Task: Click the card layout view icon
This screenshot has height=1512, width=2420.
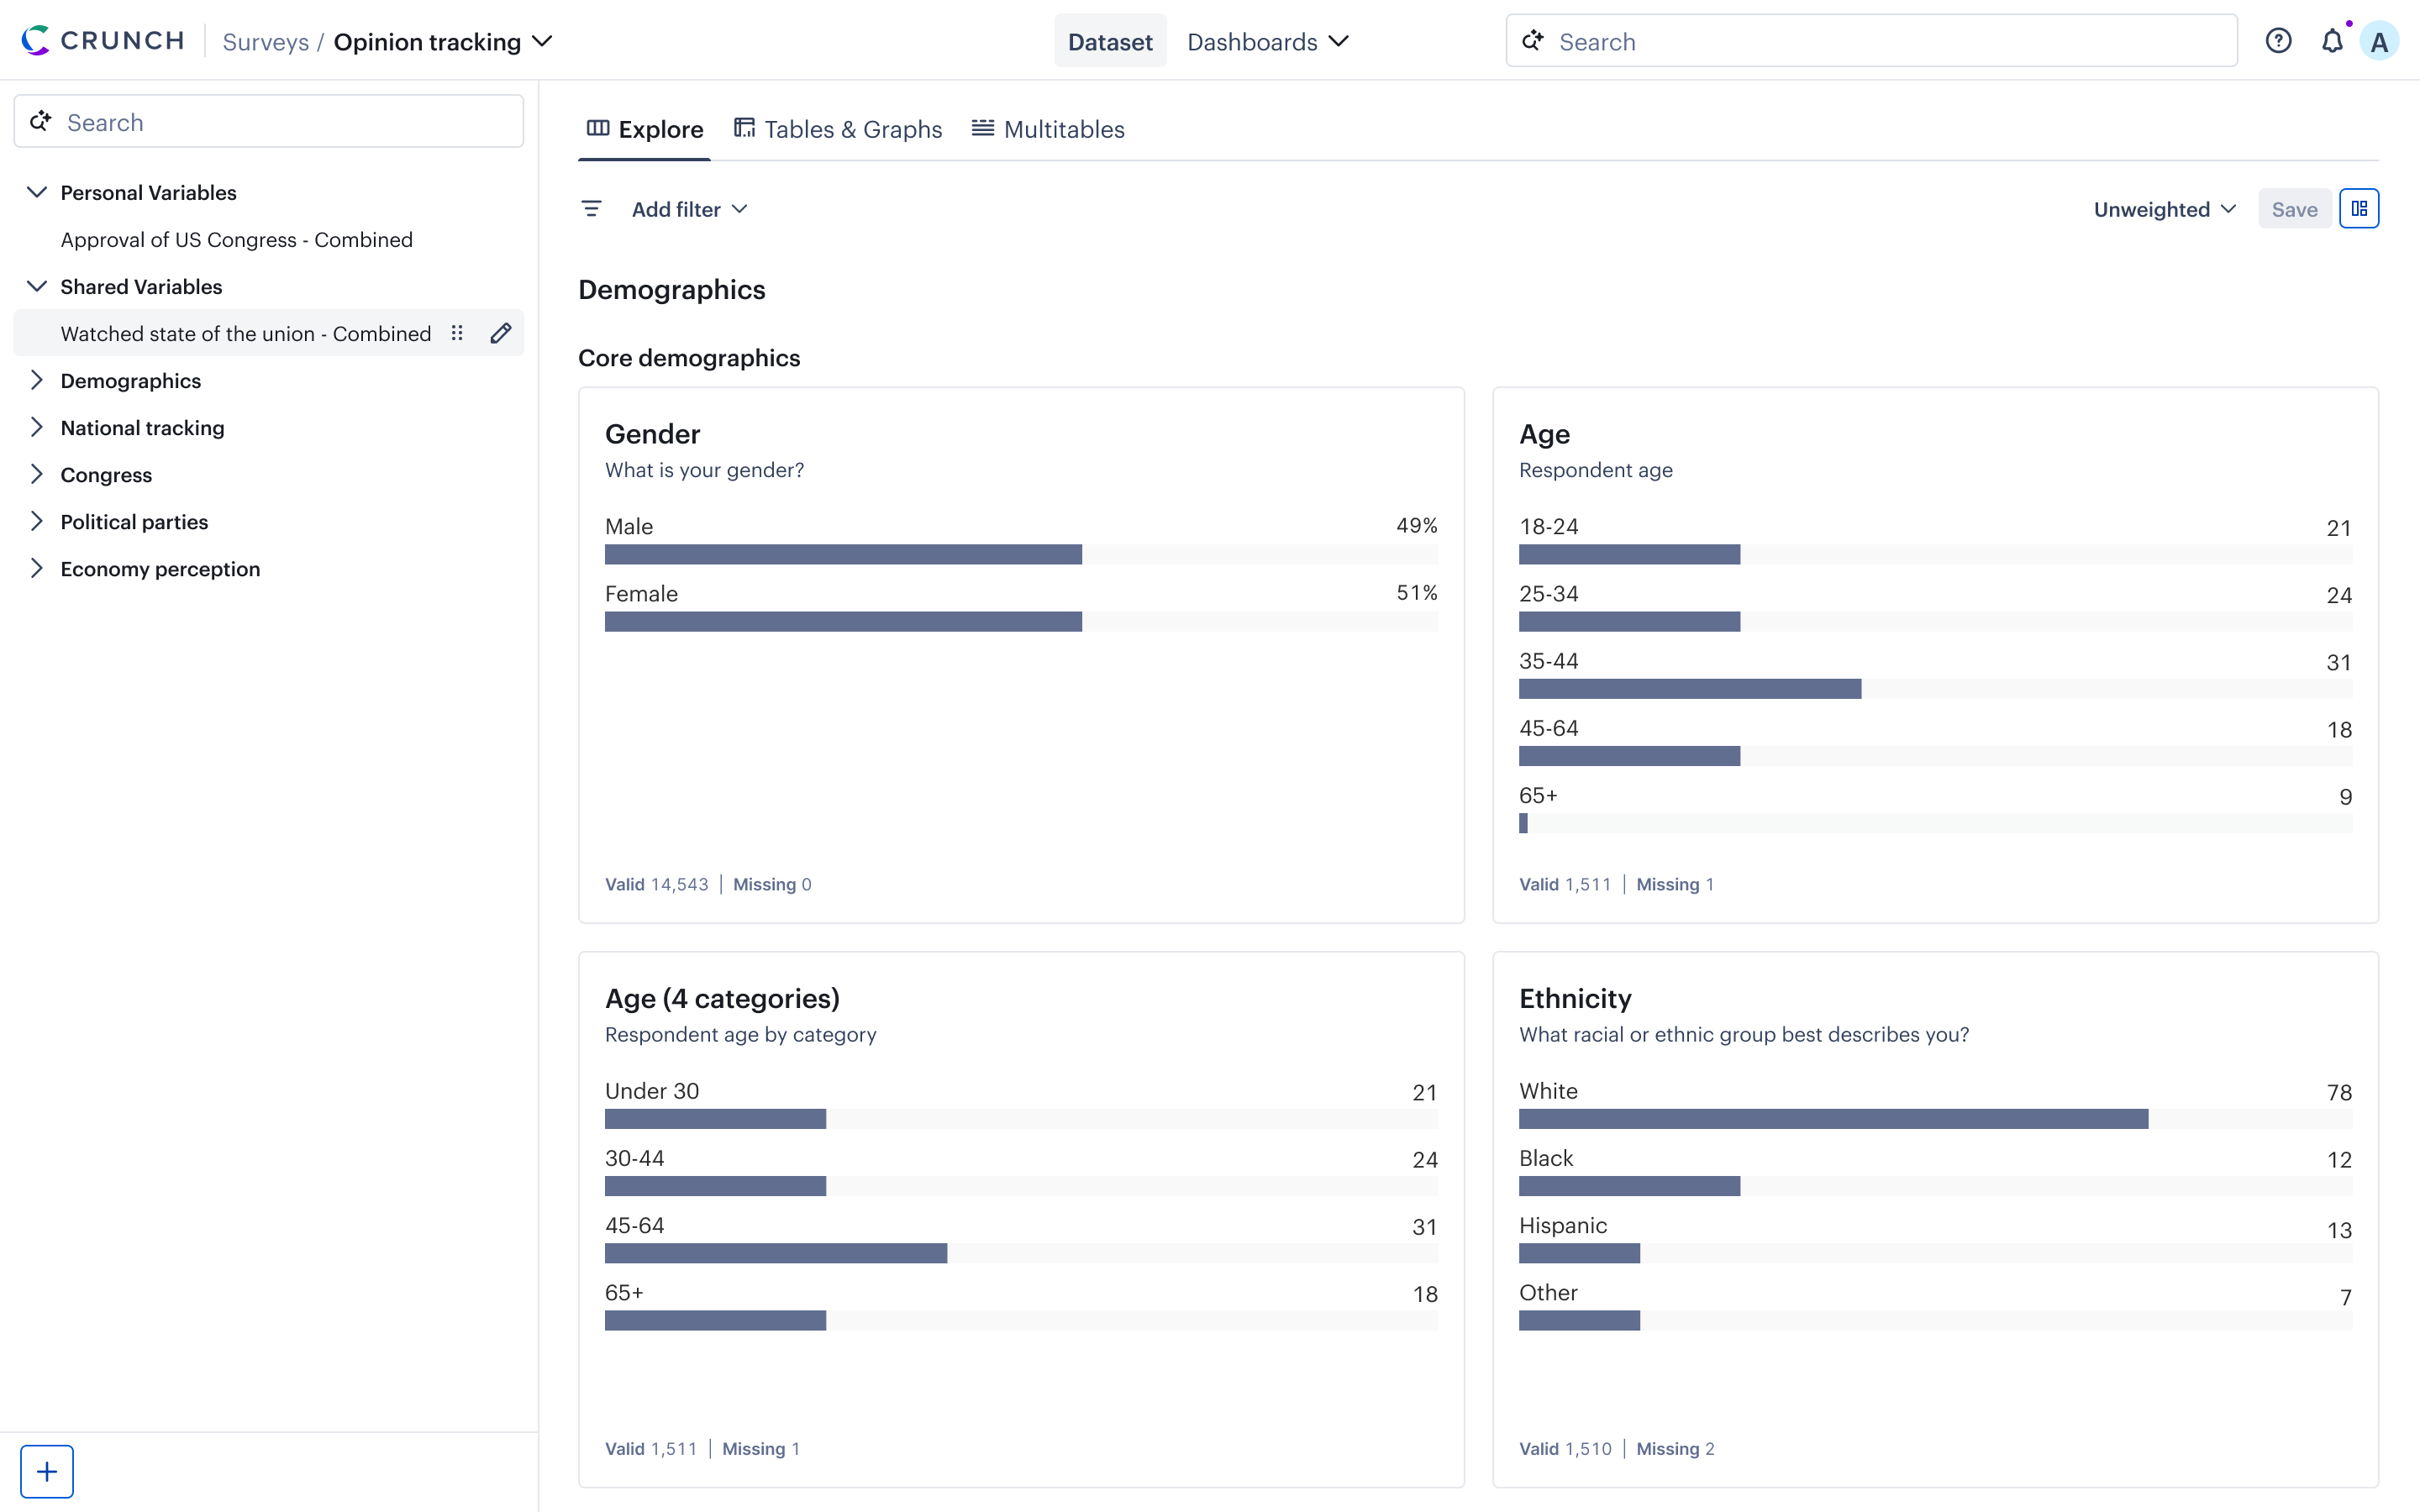Action: coord(2359,209)
